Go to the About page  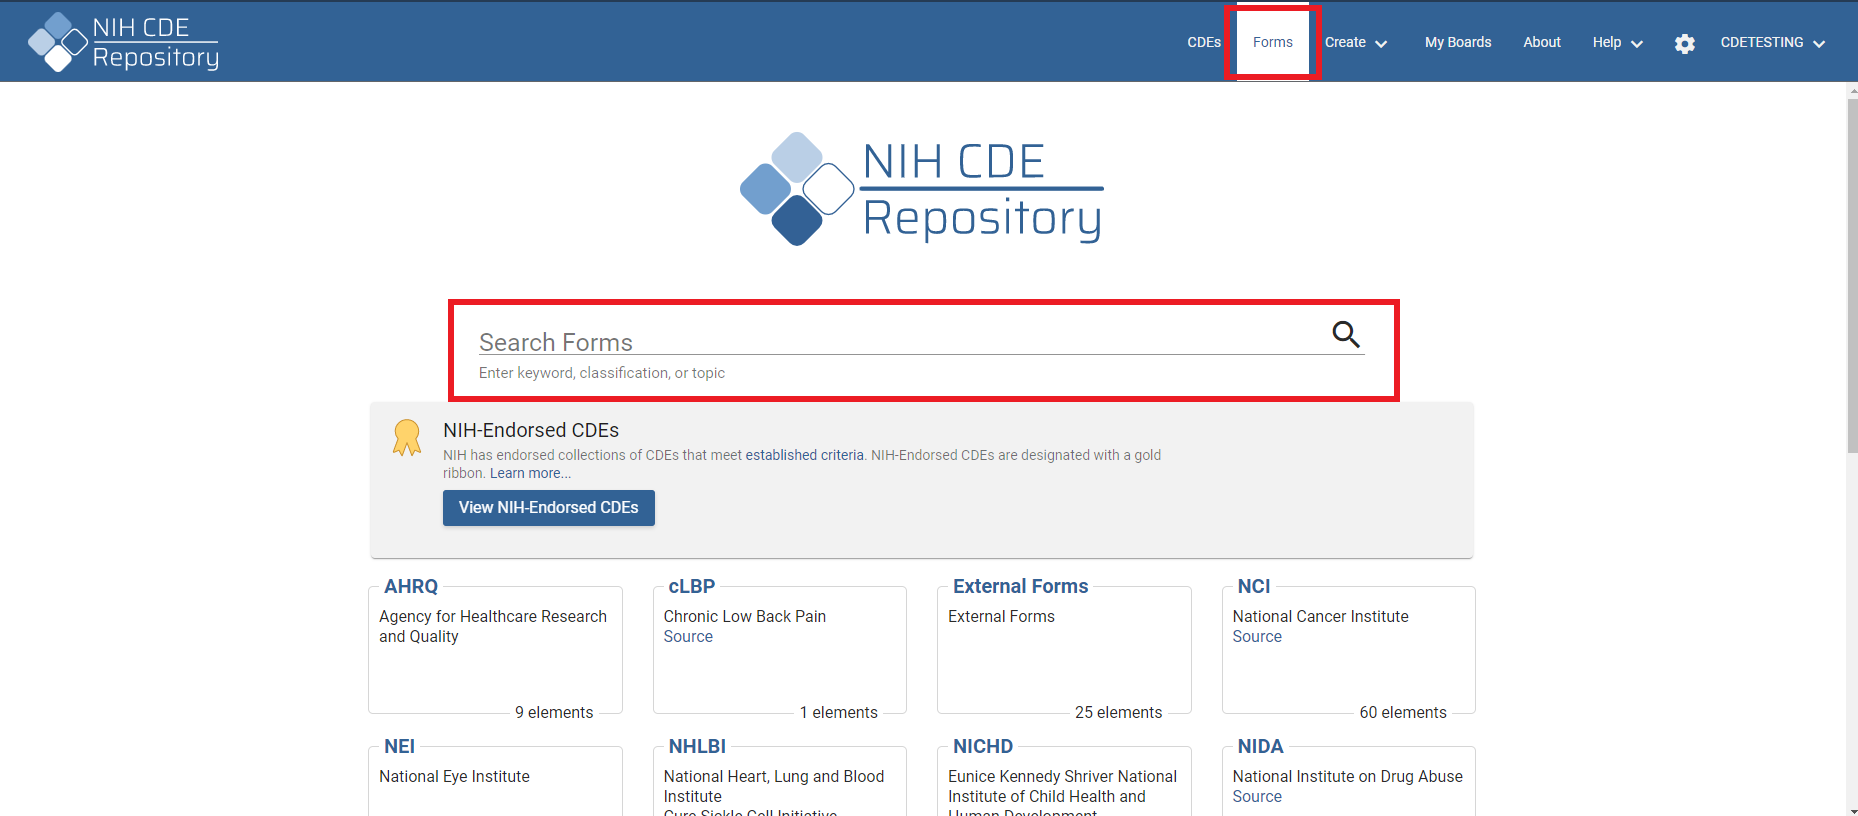(x=1541, y=42)
